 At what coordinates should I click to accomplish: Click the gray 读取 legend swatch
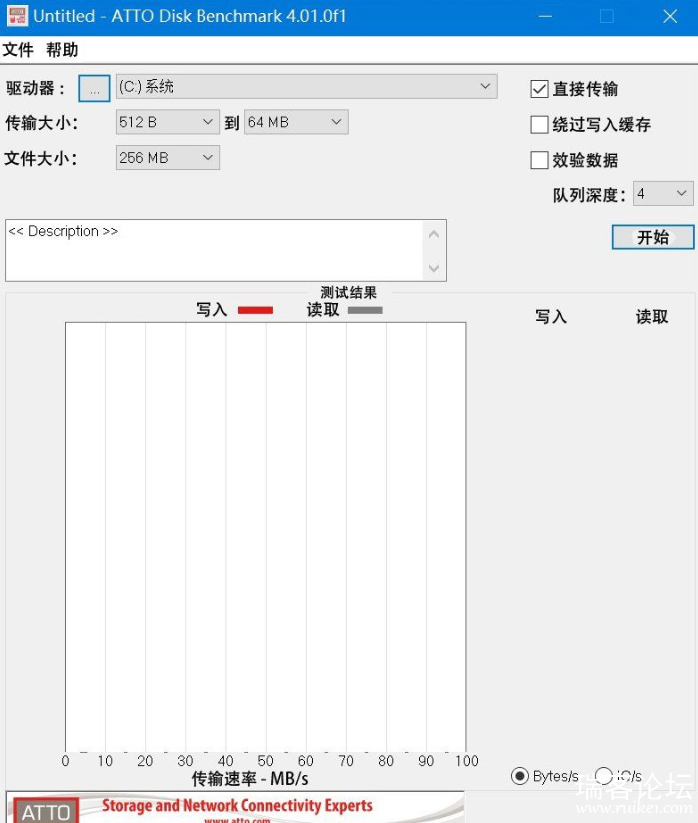point(365,310)
